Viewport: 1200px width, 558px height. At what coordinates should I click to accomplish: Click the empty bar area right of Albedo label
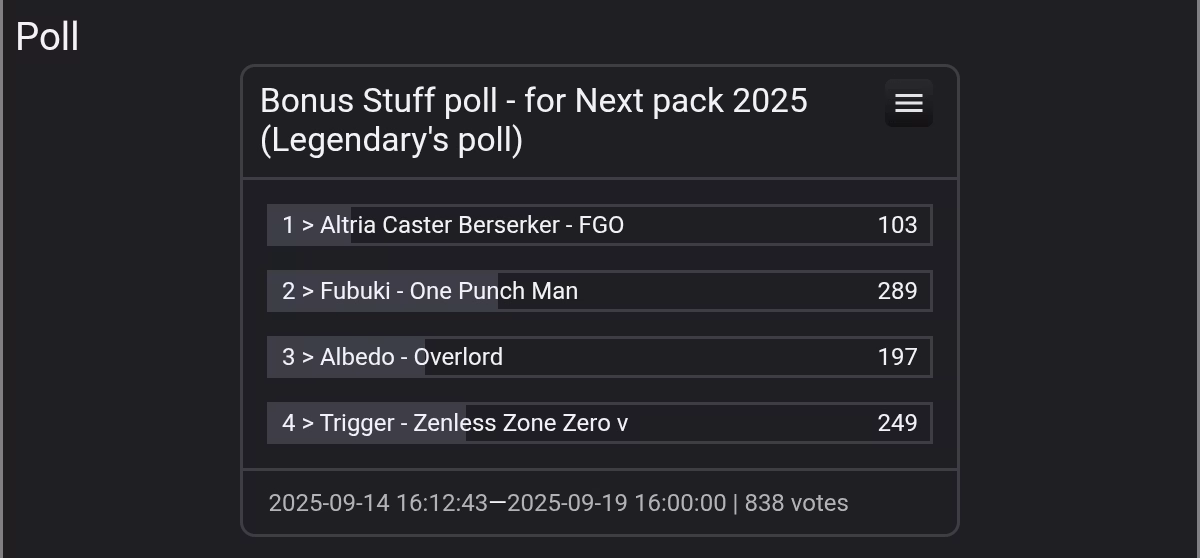click(680, 357)
